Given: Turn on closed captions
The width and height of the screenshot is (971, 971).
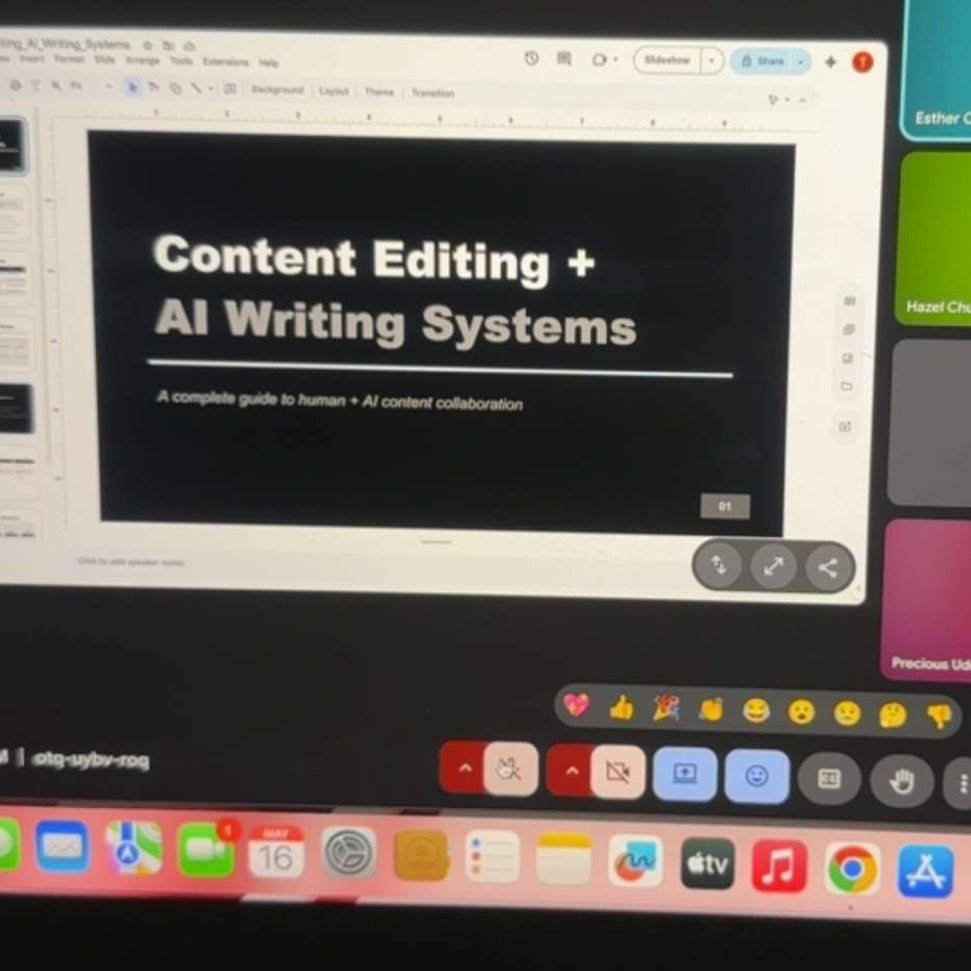Looking at the screenshot, I should pyautogui.click(x=829, y=778).
